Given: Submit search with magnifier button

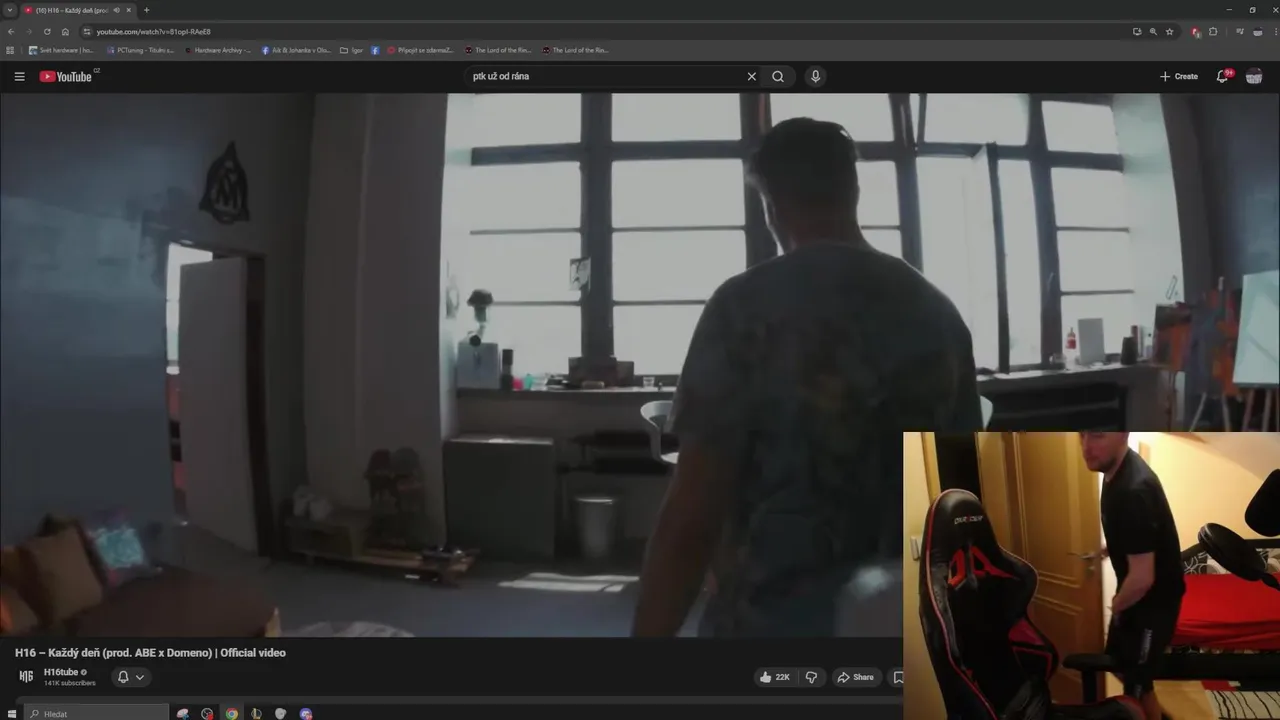Looking at the screenshot, I should pyautogui.click(x=778, y=76).
